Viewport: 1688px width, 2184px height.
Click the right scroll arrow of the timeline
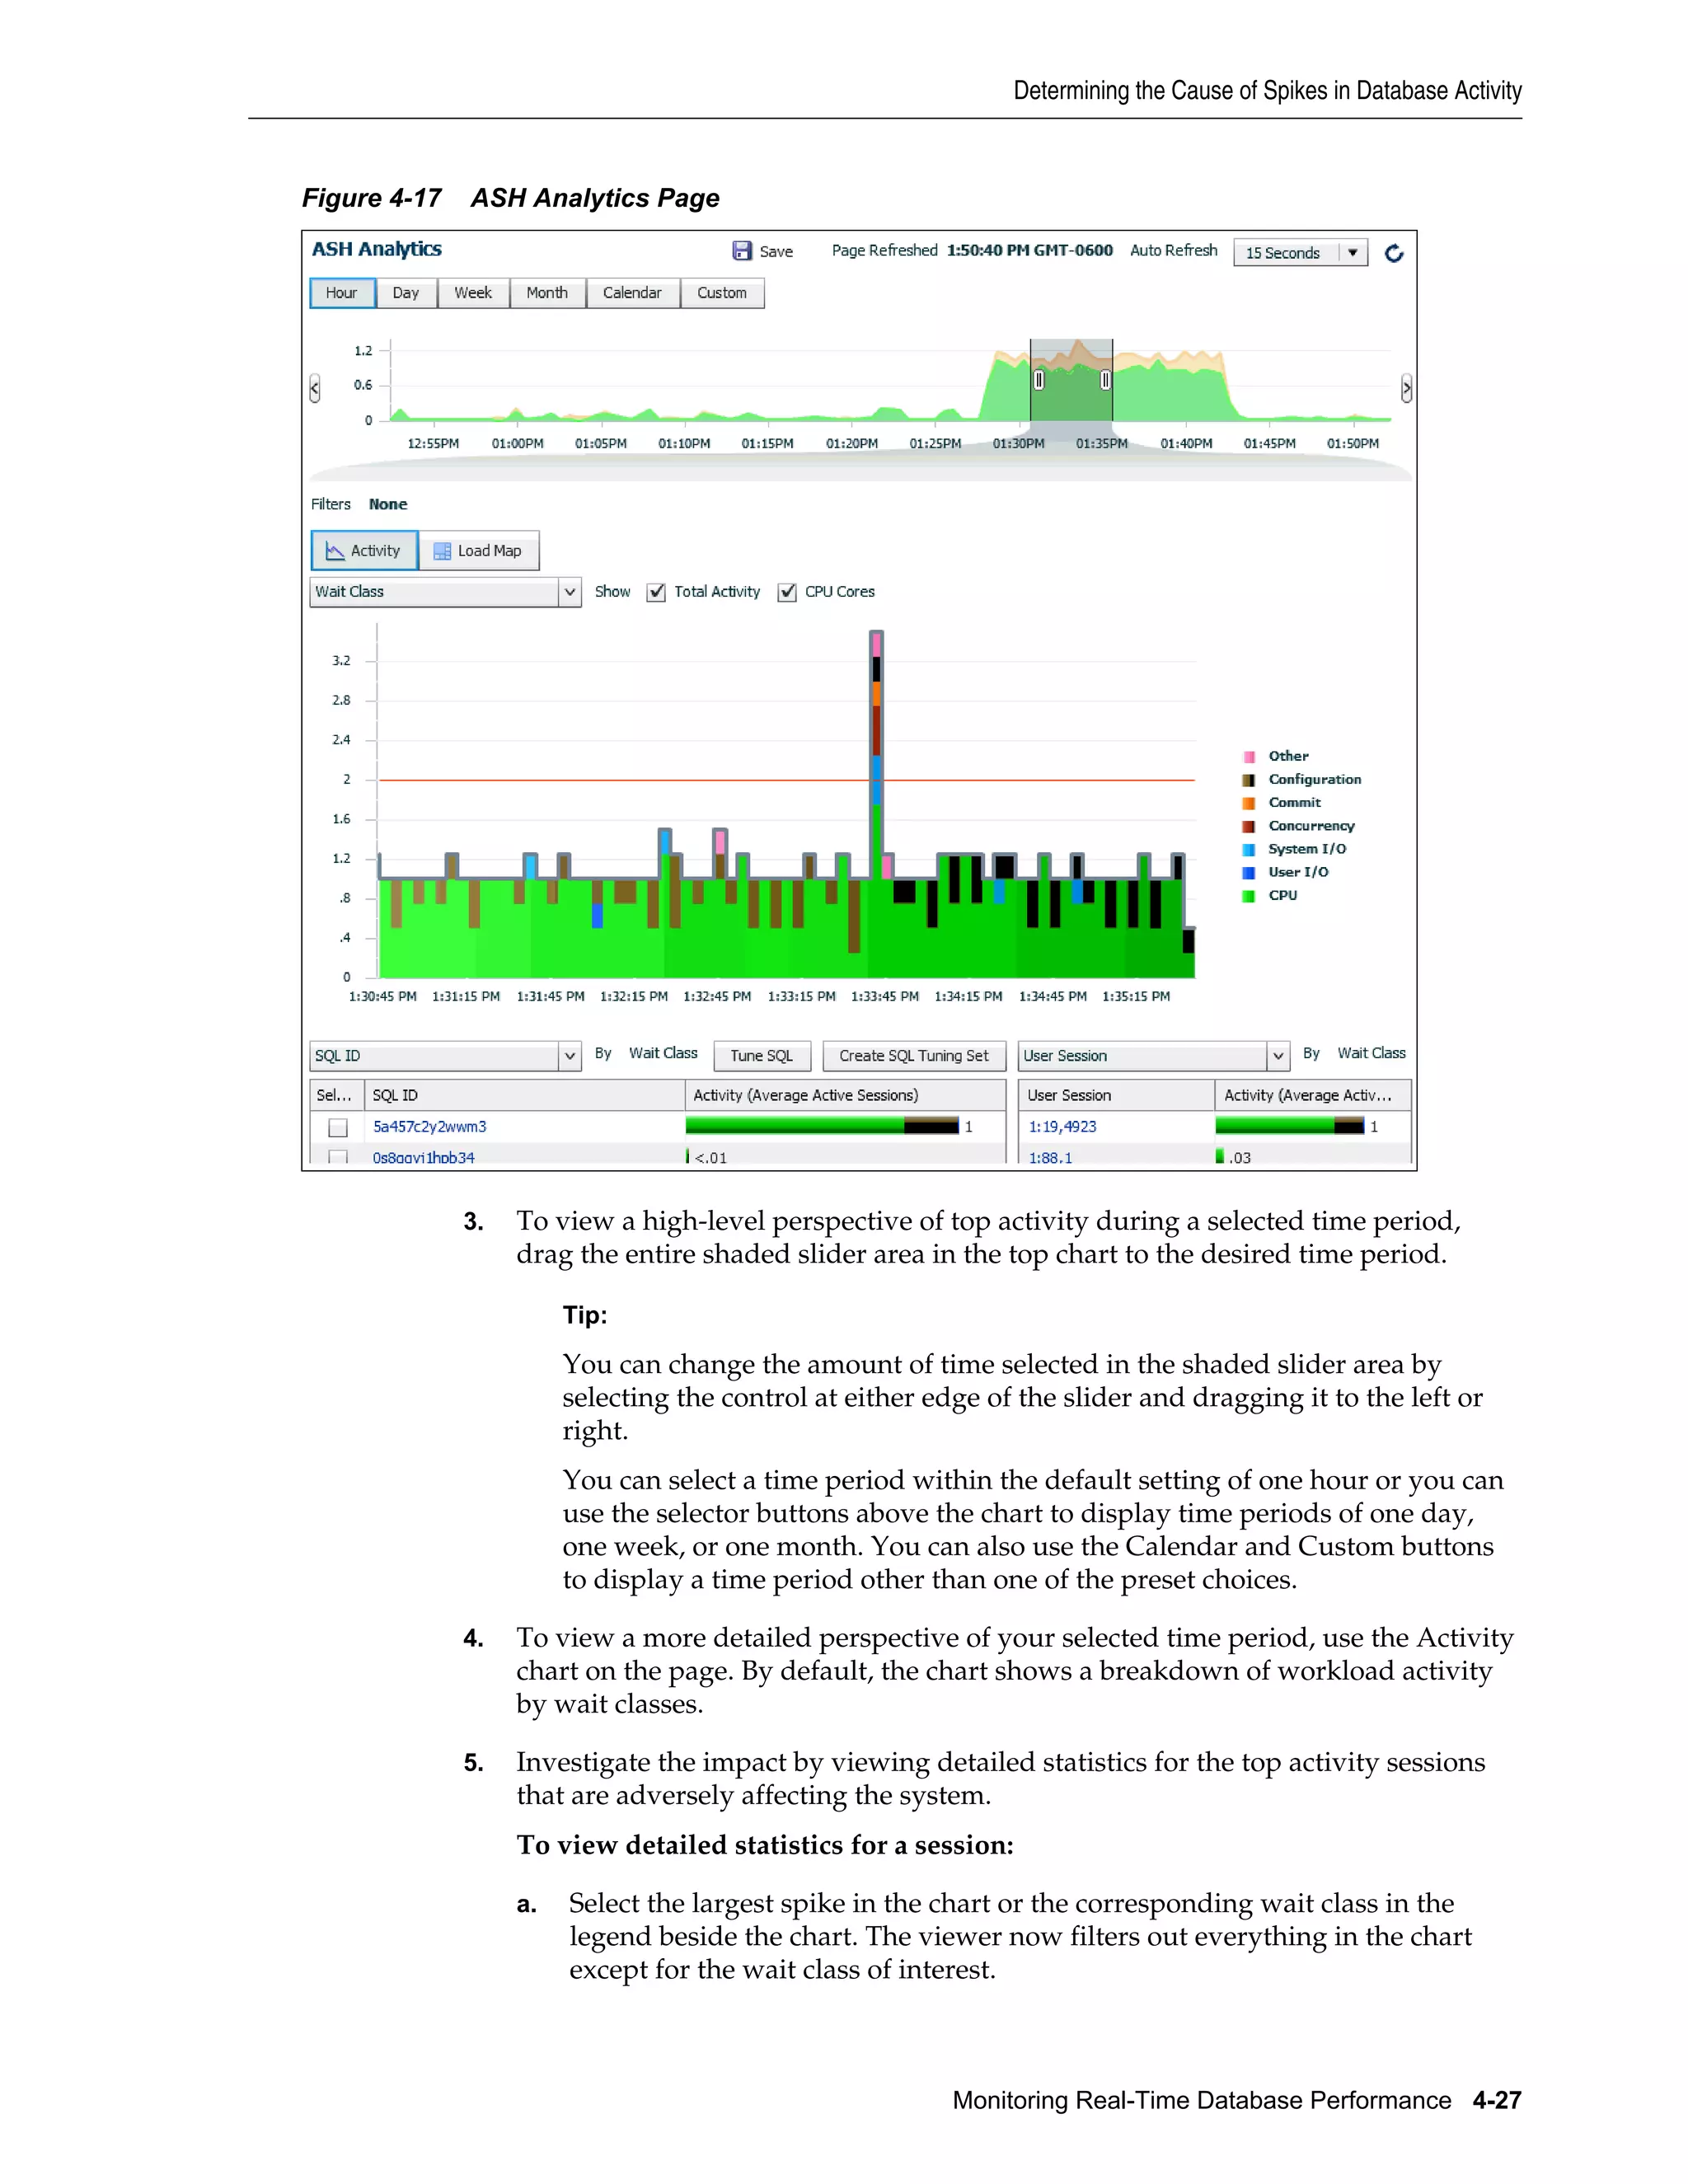[1406, 388]
